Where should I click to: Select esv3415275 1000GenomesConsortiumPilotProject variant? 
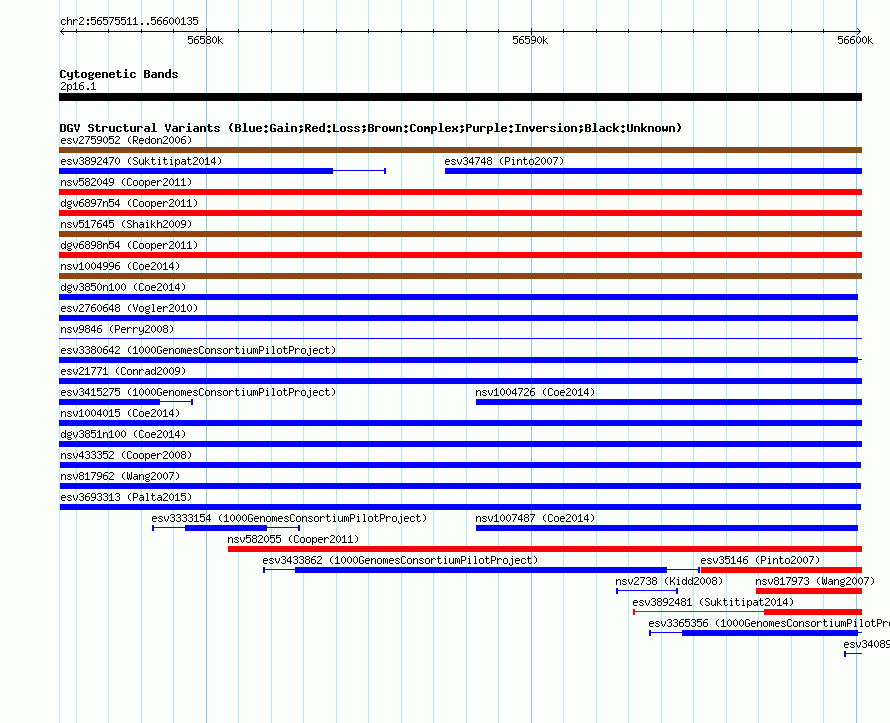click(126, 402)
